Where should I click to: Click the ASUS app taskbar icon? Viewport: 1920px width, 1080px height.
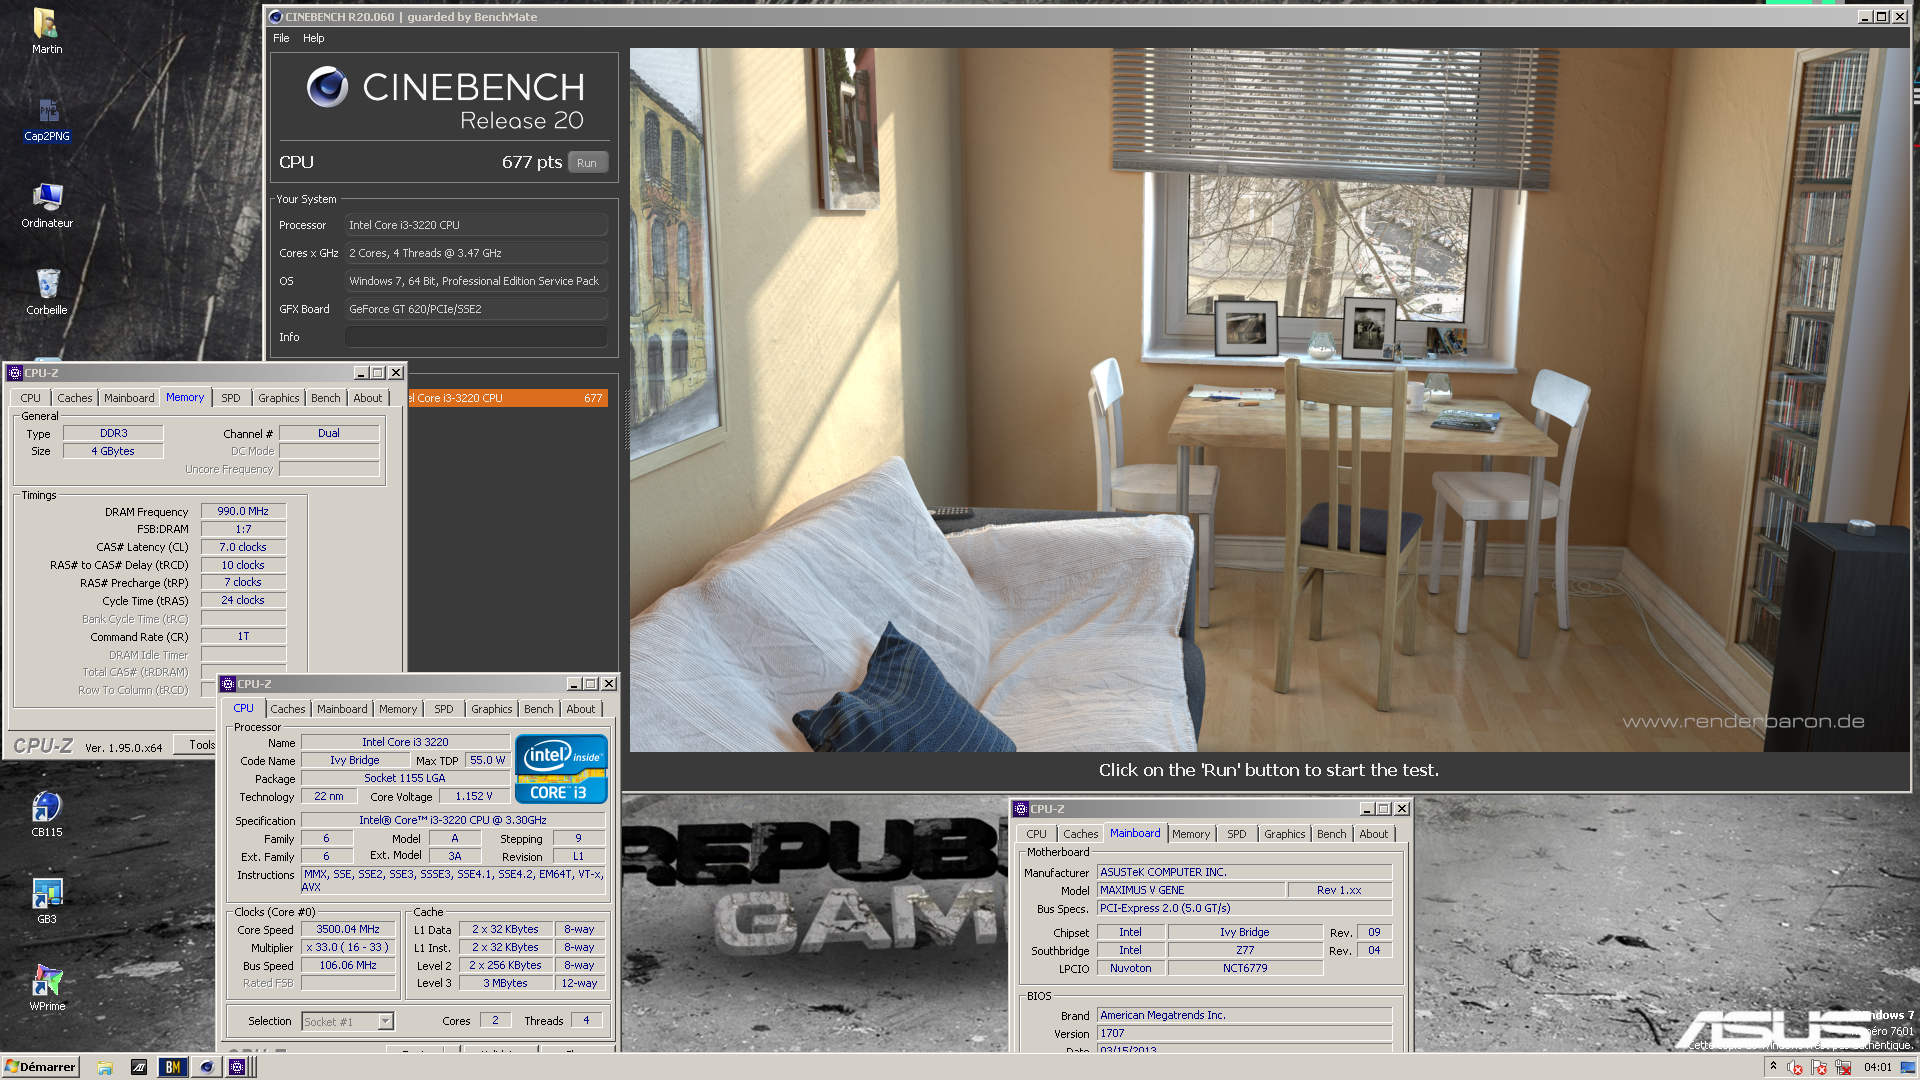139,1067
